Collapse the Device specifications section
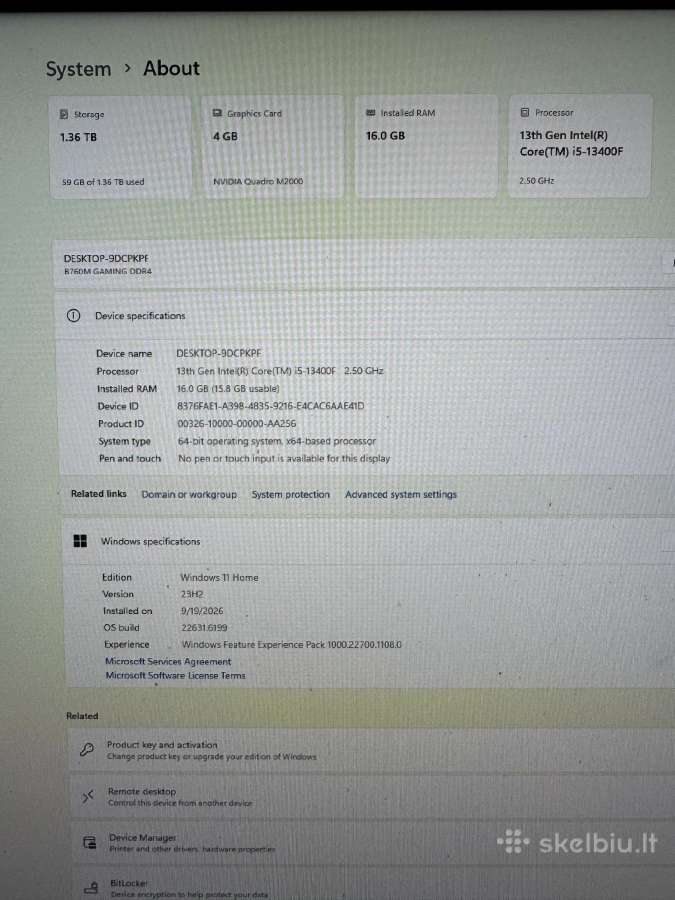This screenshot has width=675, height=900. [x=367, y=315]
